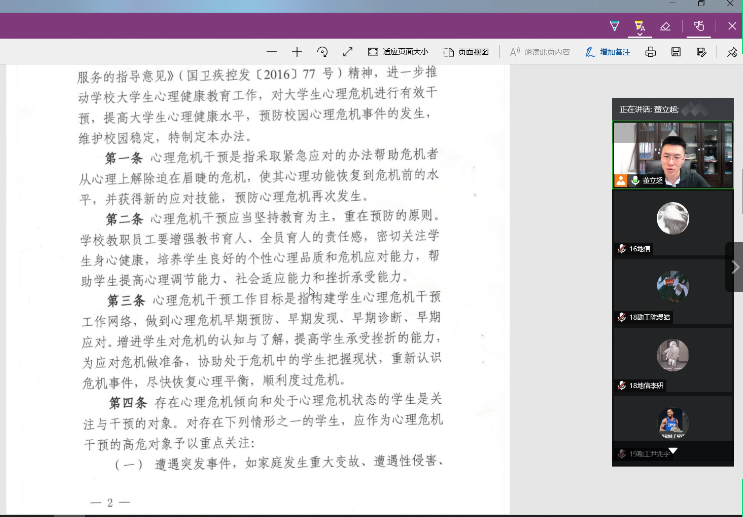Screen dimensions: 743x517
Task: Select the ballpoint pen annotation tool
Action: pyautogui.click(x=614, y=26)
